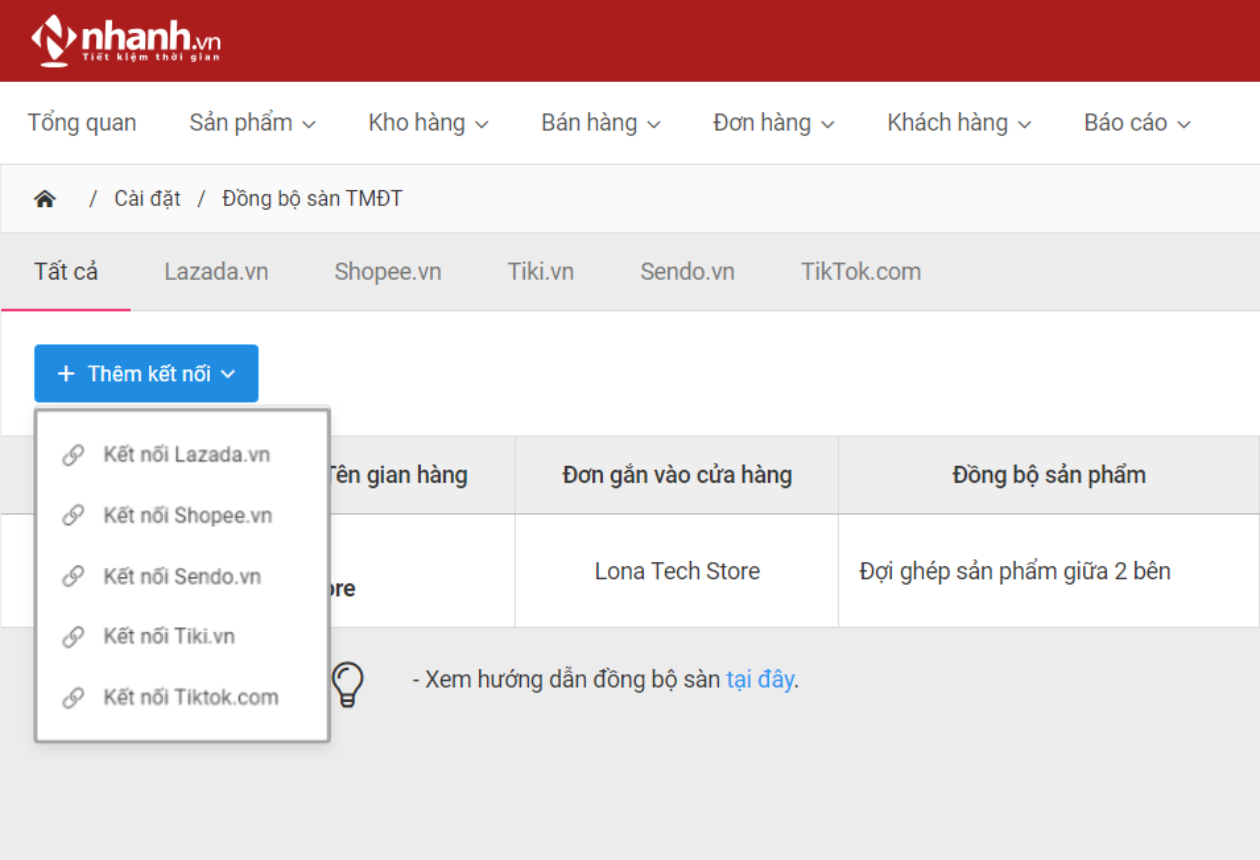Screen dimensions: 1260x860
Task: Go to Cài đặt in the breadcrumb
Action: pyautogui.click(x=147, y=198)
